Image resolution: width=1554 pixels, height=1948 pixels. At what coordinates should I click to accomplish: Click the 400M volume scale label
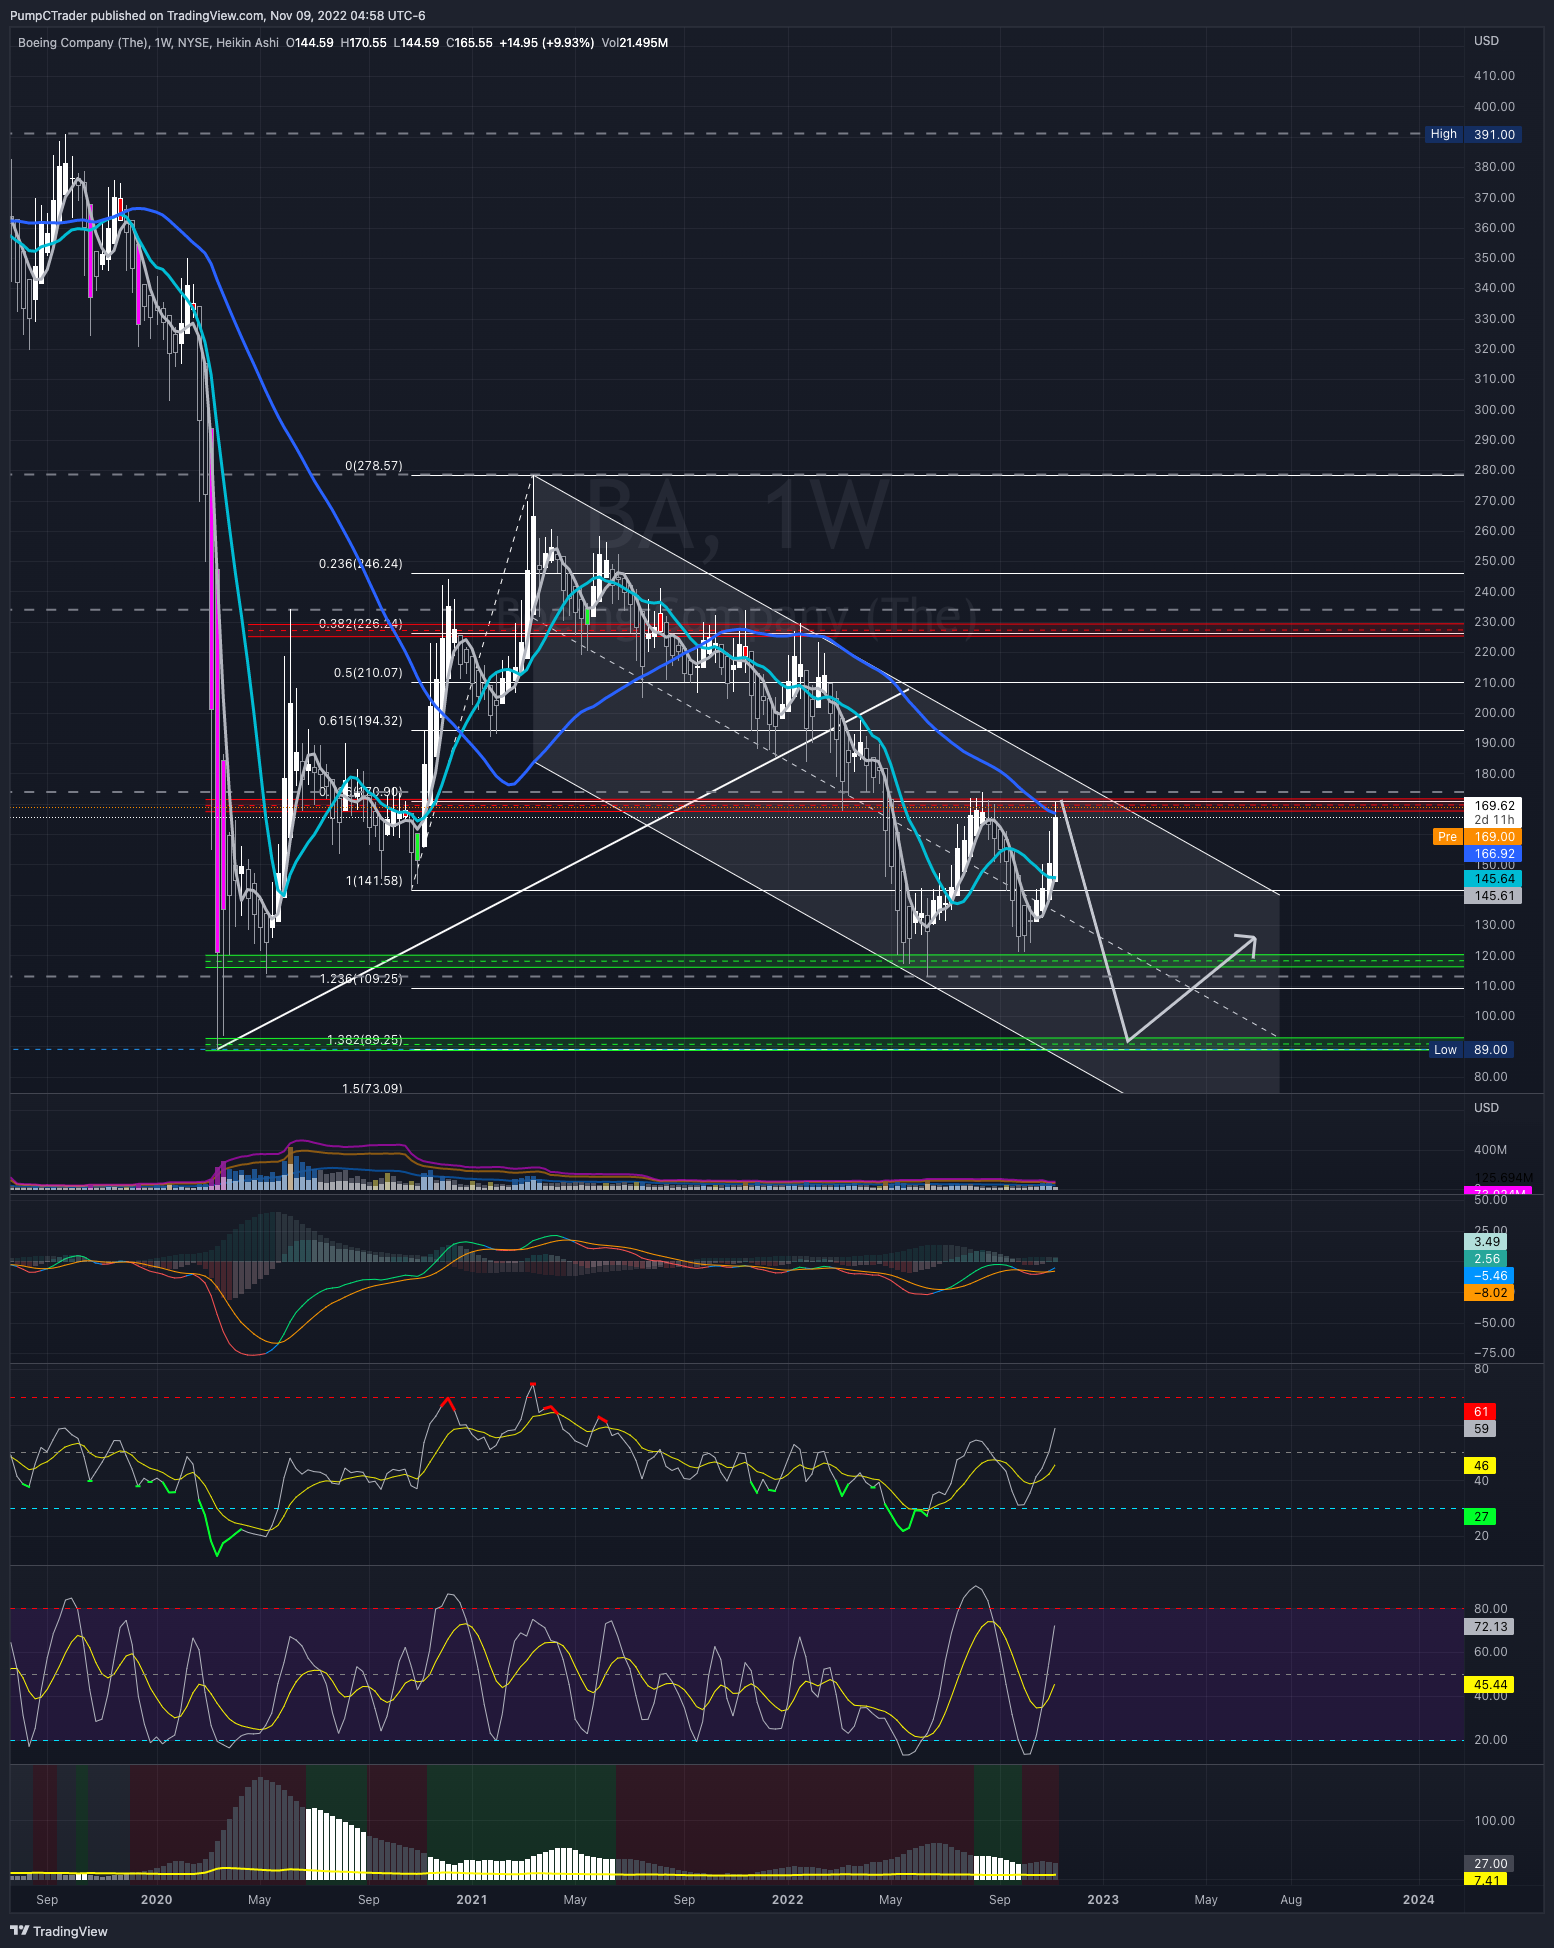coord(1490,1150)
